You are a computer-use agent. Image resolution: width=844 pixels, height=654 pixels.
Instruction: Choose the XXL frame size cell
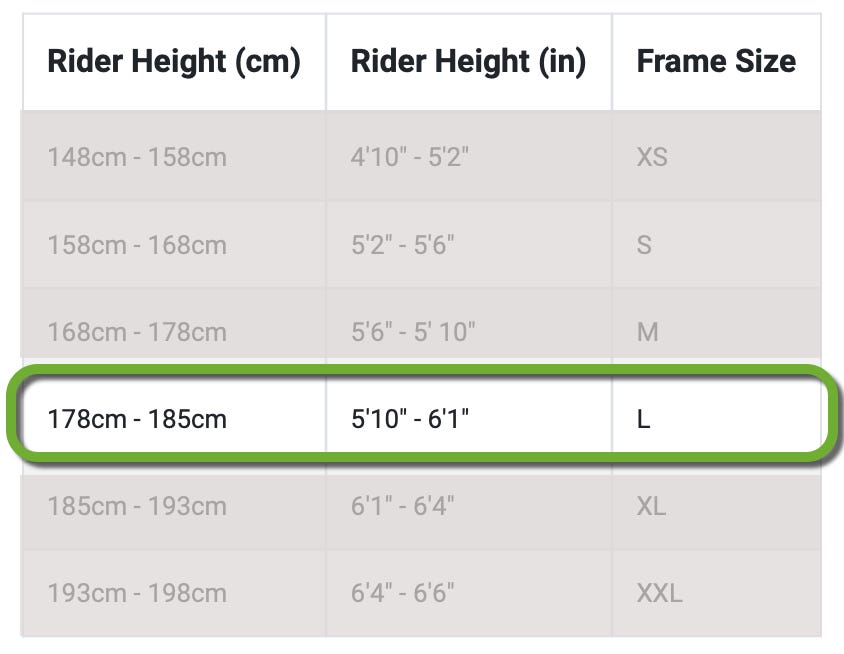[659, 592]
